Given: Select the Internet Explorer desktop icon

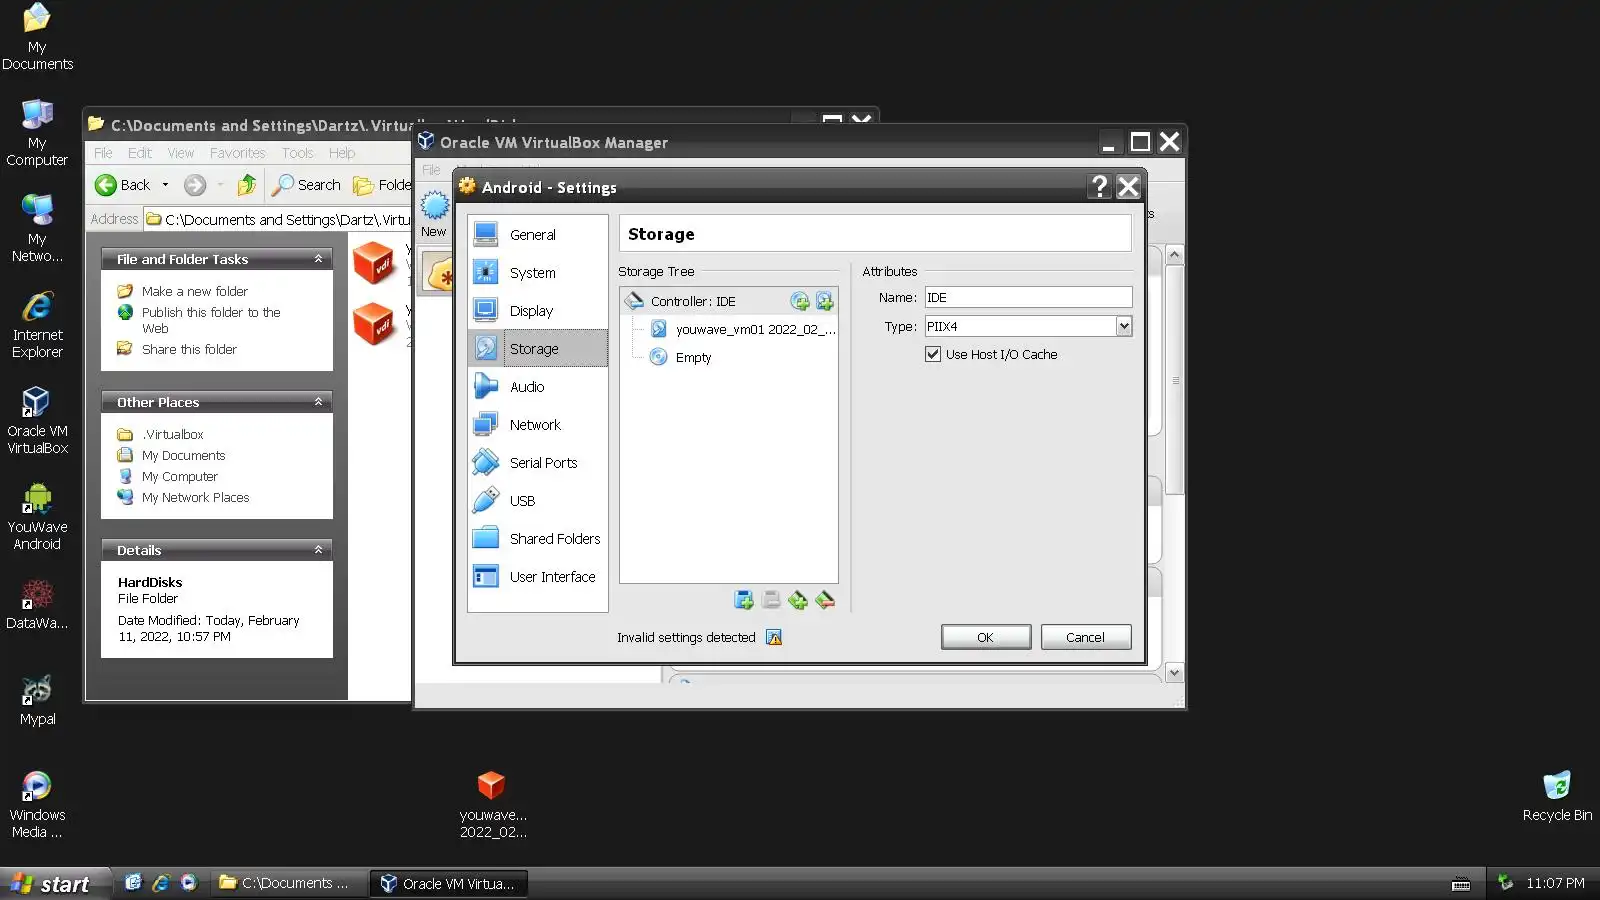Looking at the screenshot, I should click(x=37, y=324).
